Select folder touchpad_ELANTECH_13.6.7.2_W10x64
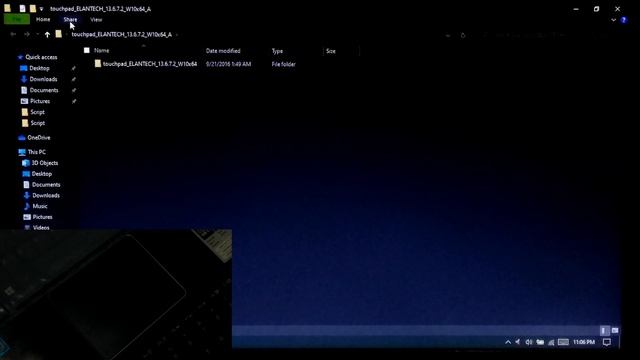 pos(150,64)
